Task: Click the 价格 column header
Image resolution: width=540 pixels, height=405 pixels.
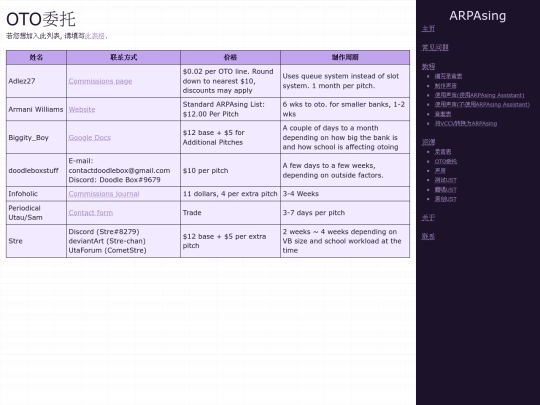Action: [230, 58]
